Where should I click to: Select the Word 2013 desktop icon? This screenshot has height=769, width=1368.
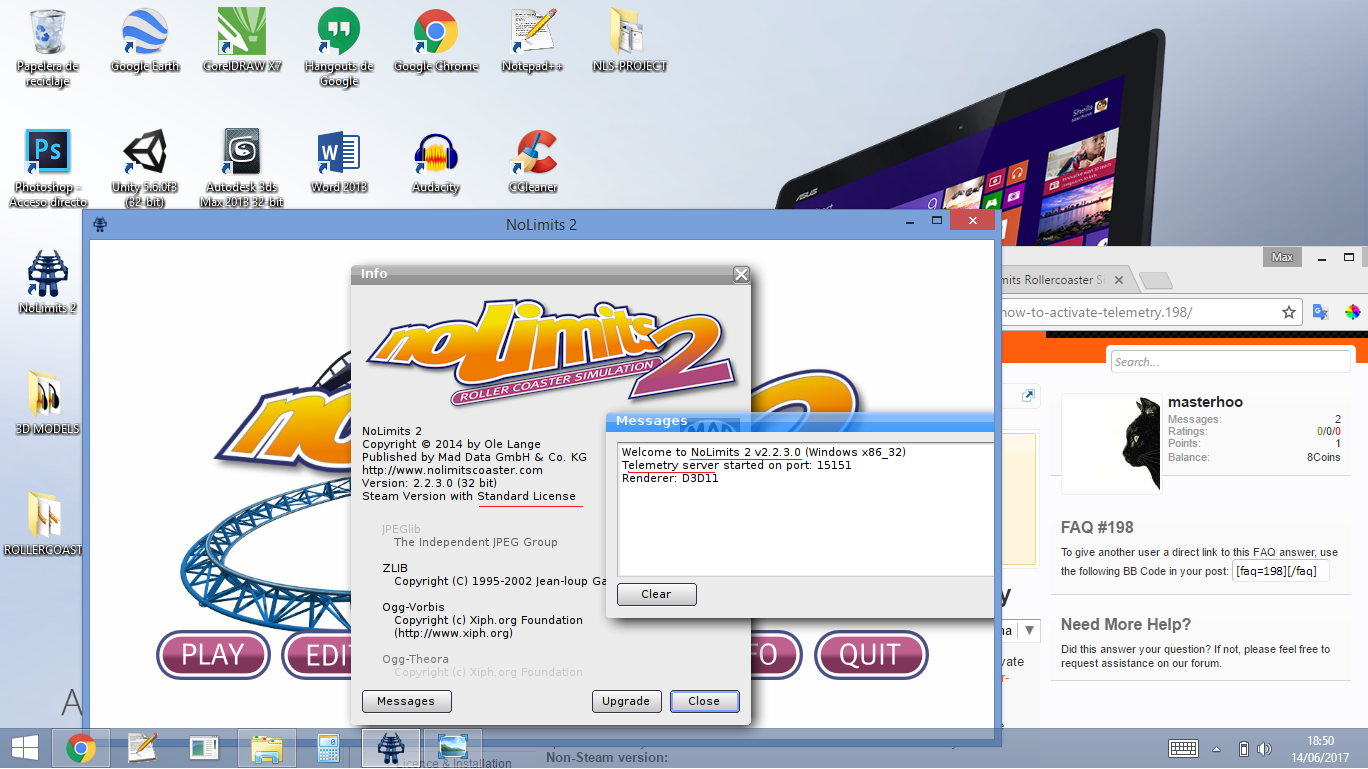point(339,161)
